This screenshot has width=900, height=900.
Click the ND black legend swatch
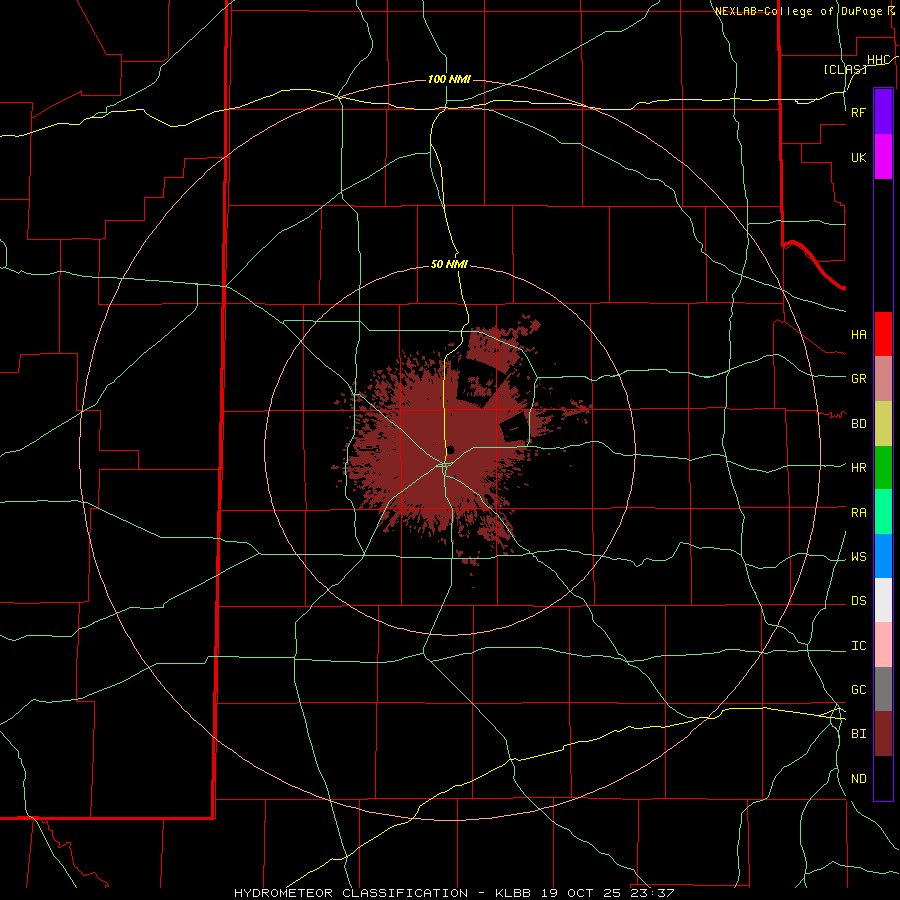883,778
